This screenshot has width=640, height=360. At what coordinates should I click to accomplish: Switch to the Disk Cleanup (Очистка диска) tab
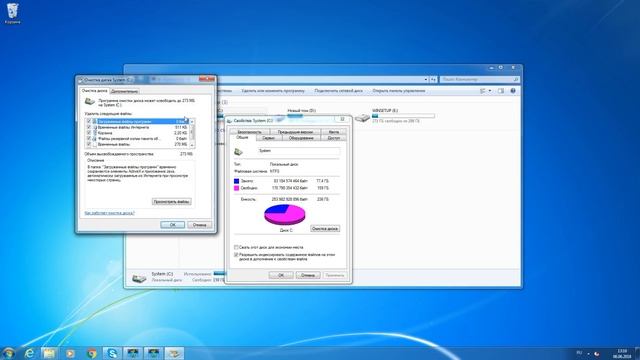[95, 91]
